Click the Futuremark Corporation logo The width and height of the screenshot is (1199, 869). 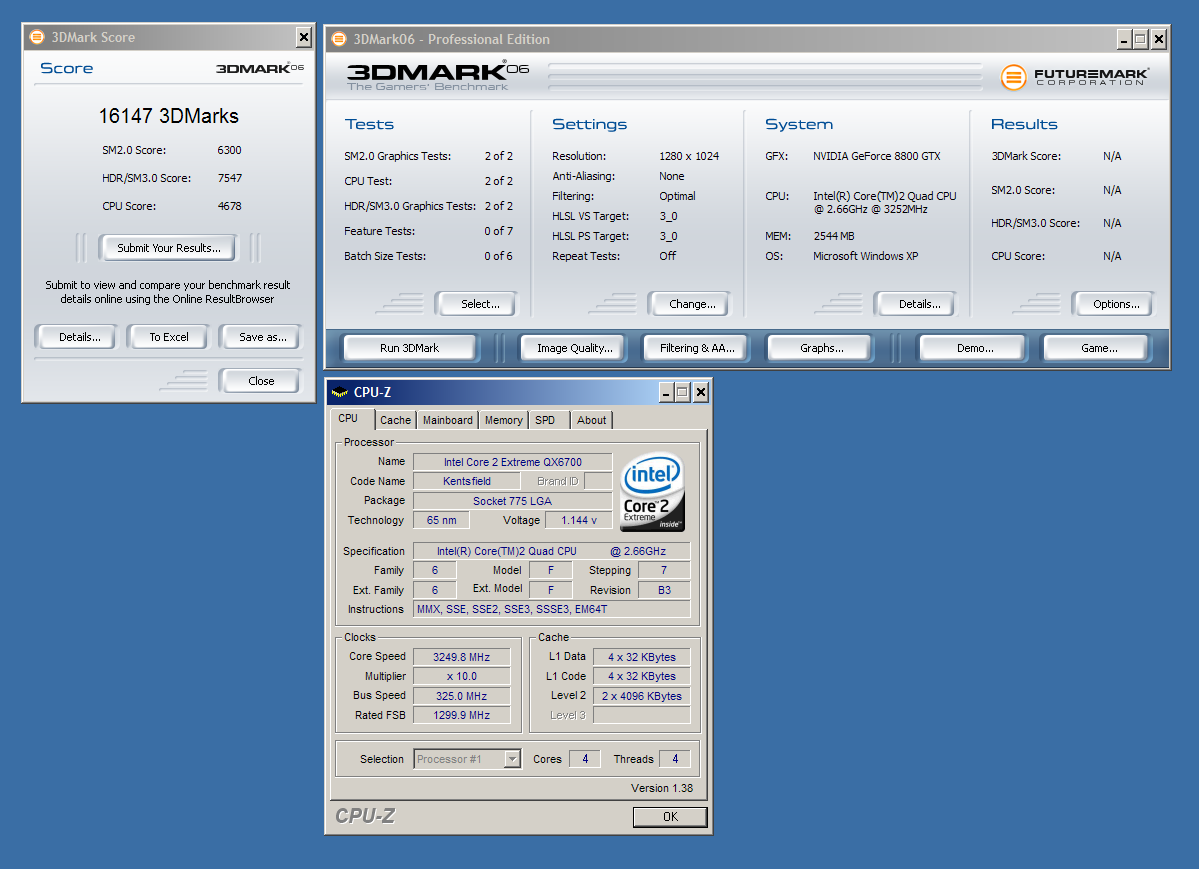[x=1074, y=76]
